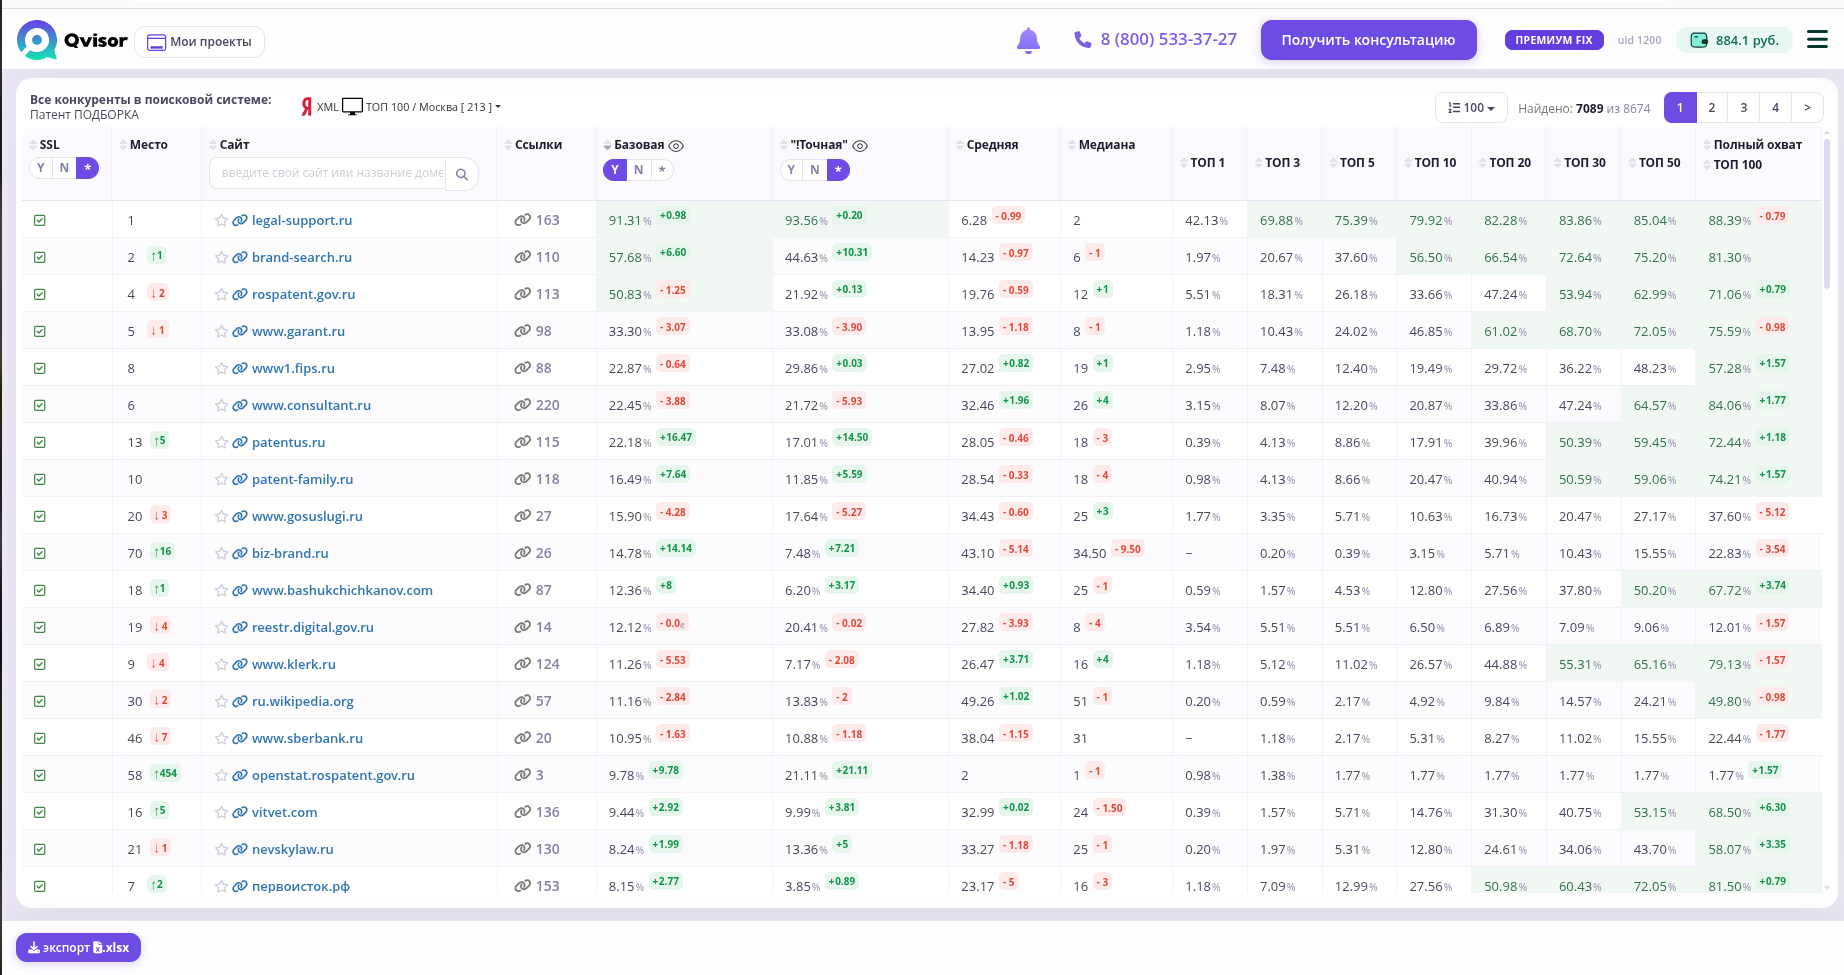Sort the table by Место column
Screen dimensions: 1844x975
pyautogui.click(x=143, y=145)
